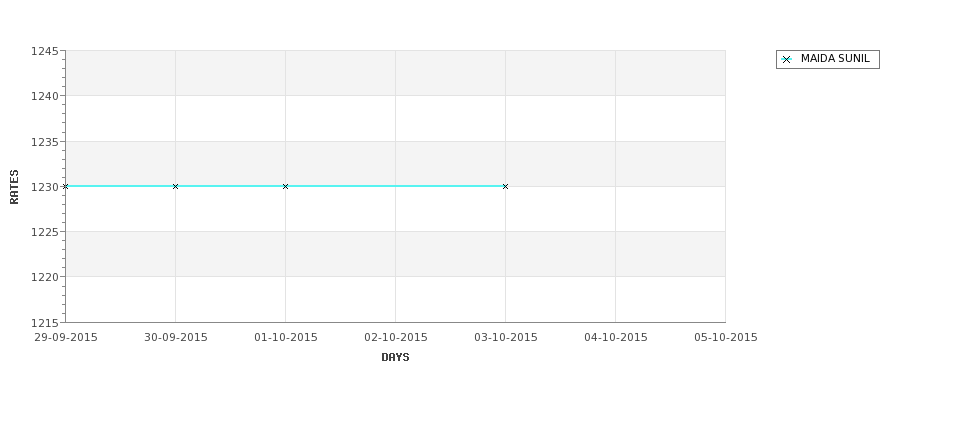The width and height of the screenshot is (975, 429).
Task: Click the cyan rate line segment
Action: pos(395,186)
